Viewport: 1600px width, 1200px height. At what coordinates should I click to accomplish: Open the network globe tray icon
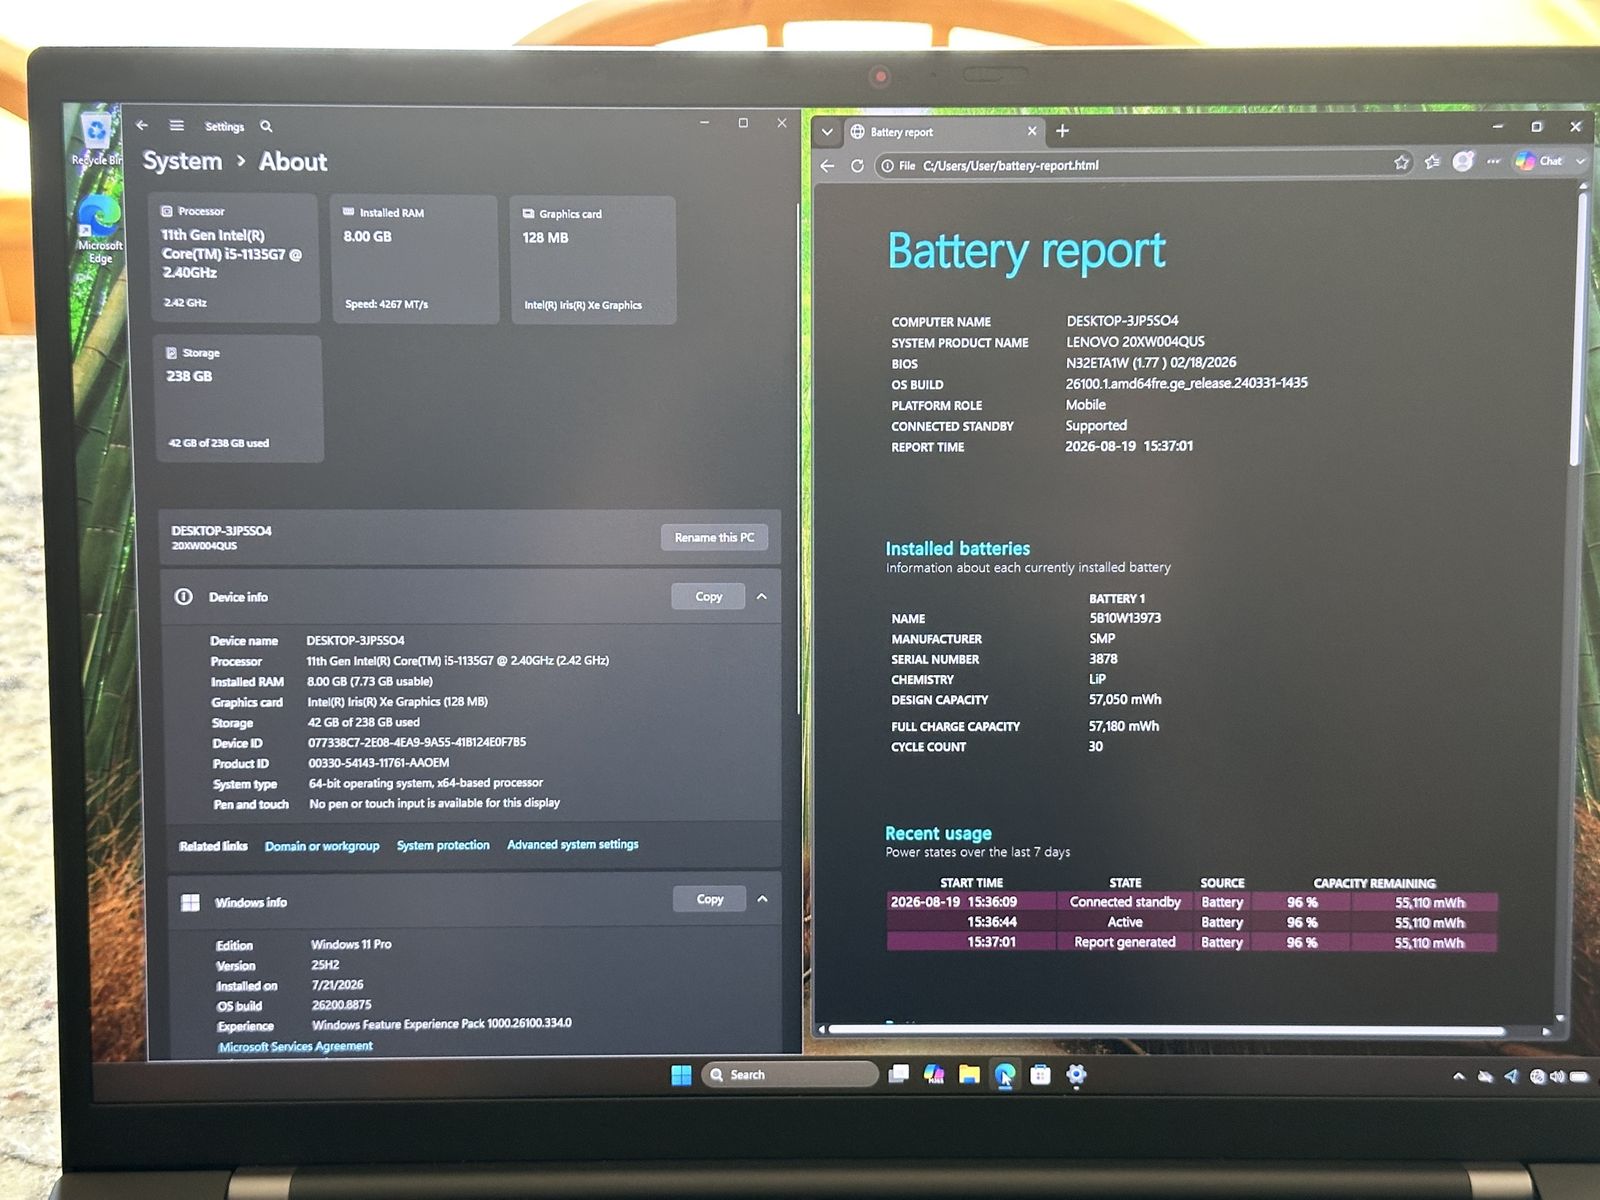pos(1537,1077)
